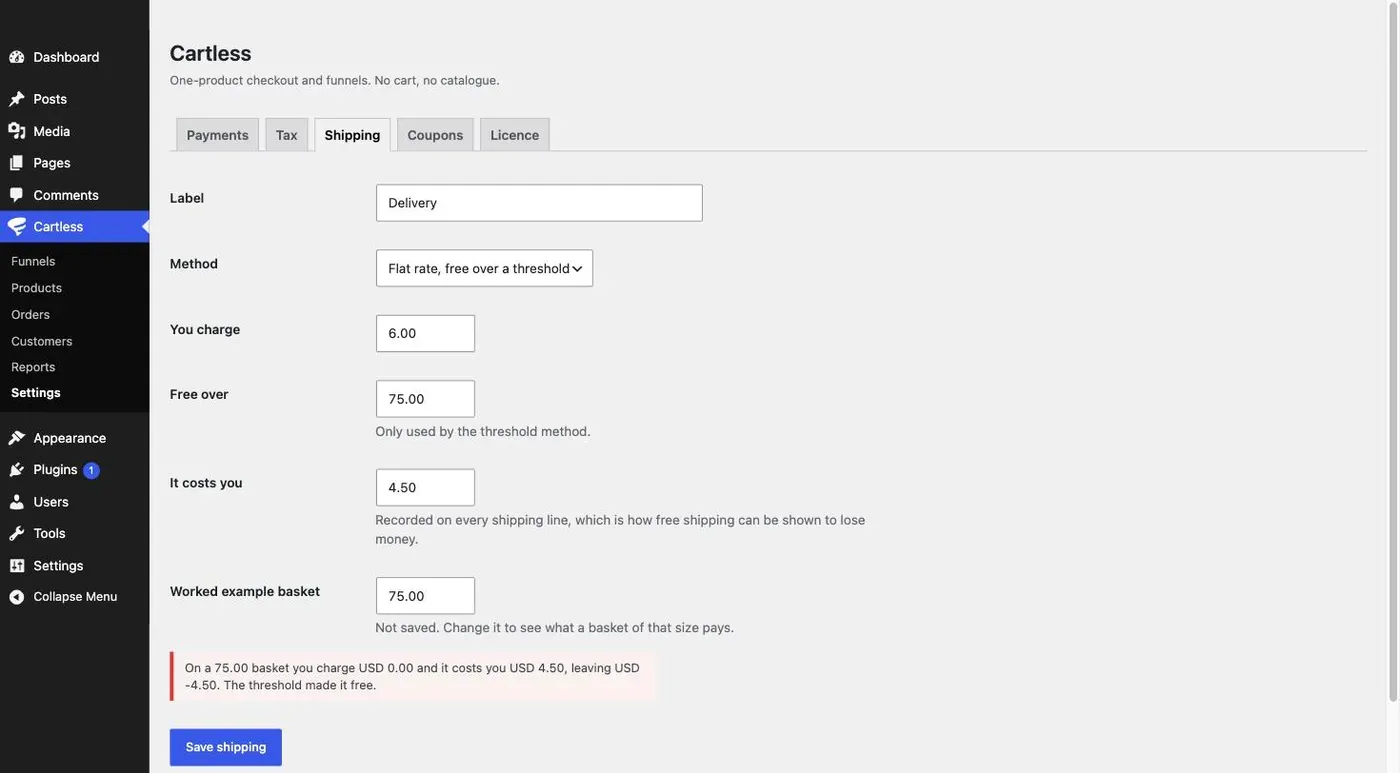Go to the Users menu item
Screen dimensions: 1400x773
pyautogui.click(x=75, y=502)
